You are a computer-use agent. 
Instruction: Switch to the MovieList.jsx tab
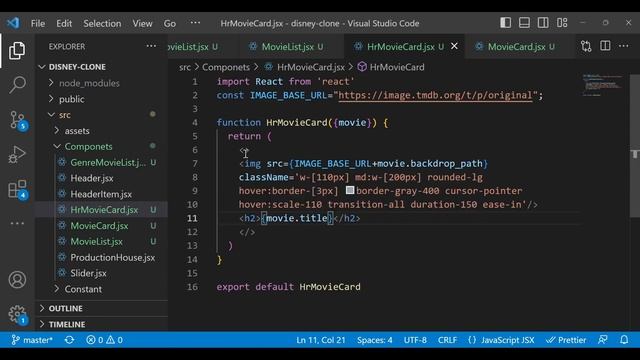click(292, 47)
